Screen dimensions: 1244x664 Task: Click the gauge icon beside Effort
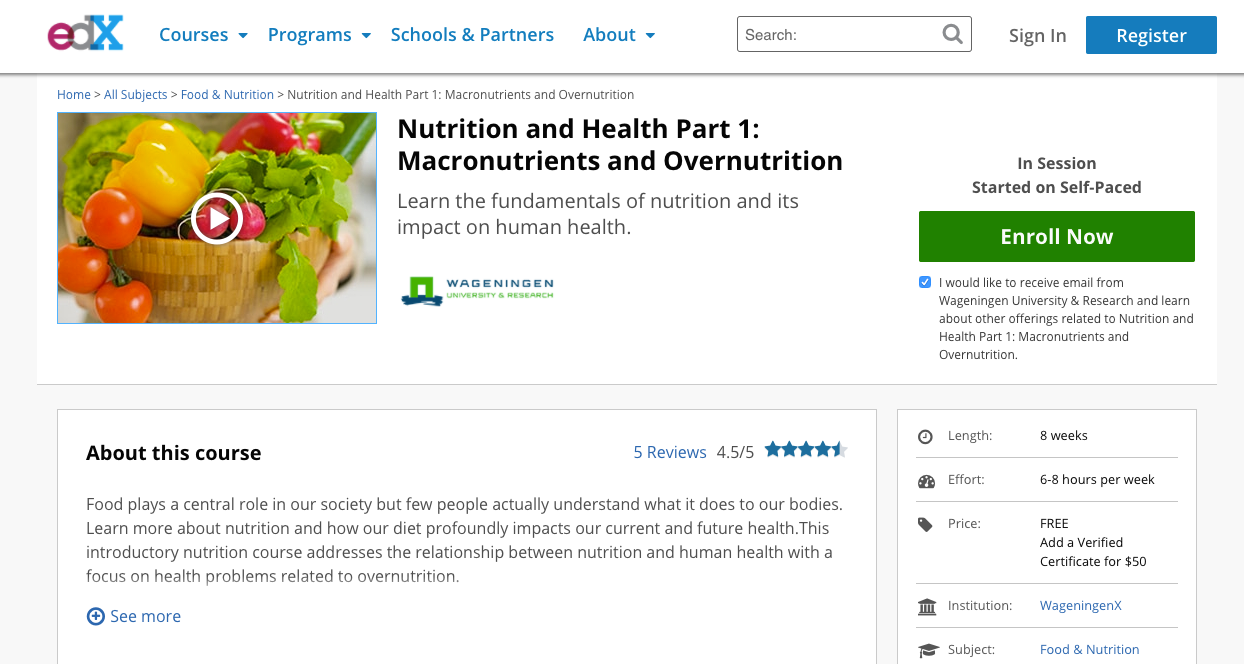tap(926, 481)
